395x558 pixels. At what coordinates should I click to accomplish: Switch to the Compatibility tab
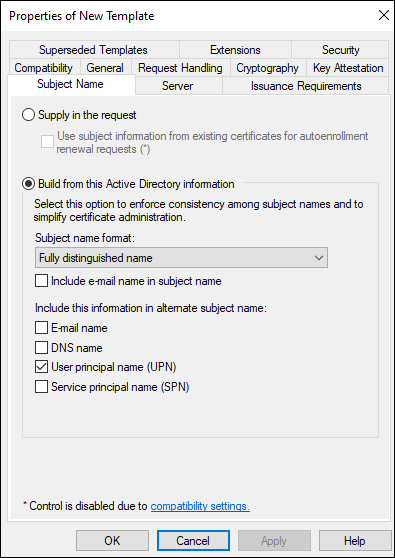click(44, 68)
